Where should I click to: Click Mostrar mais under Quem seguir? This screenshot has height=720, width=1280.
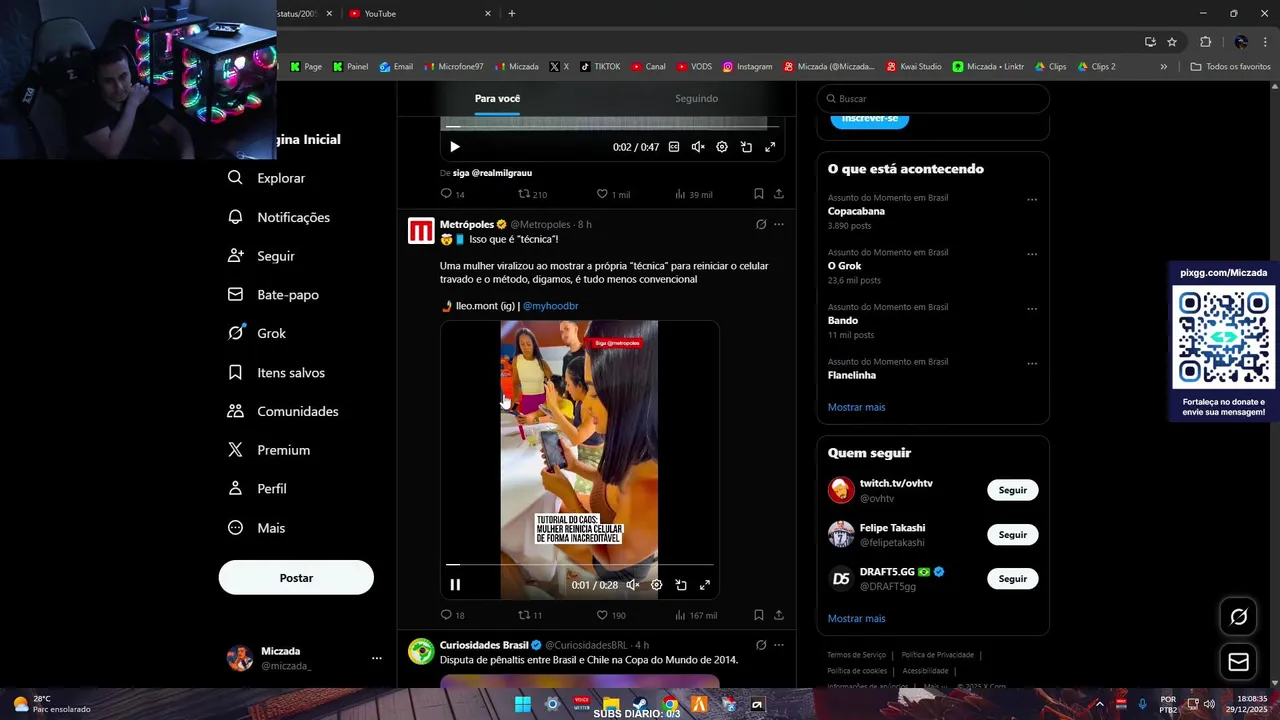tap(856, 618)
